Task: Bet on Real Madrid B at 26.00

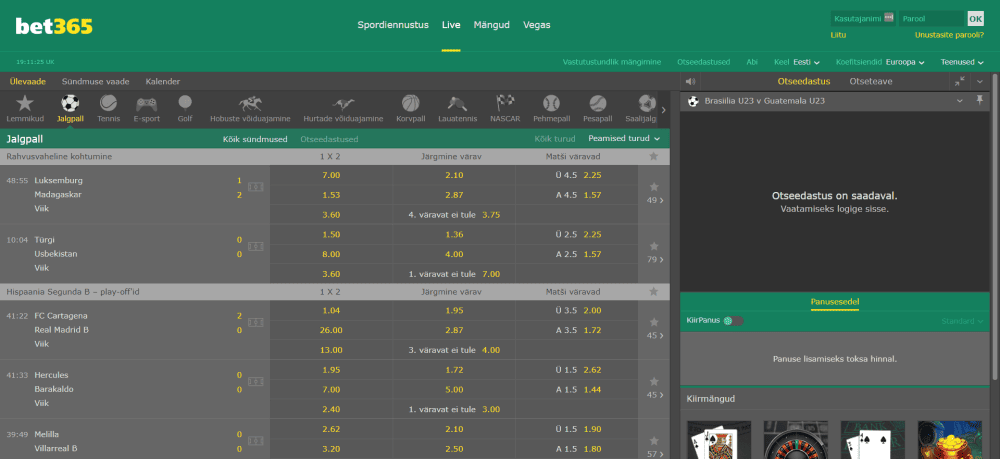Action: coord(331,330)
